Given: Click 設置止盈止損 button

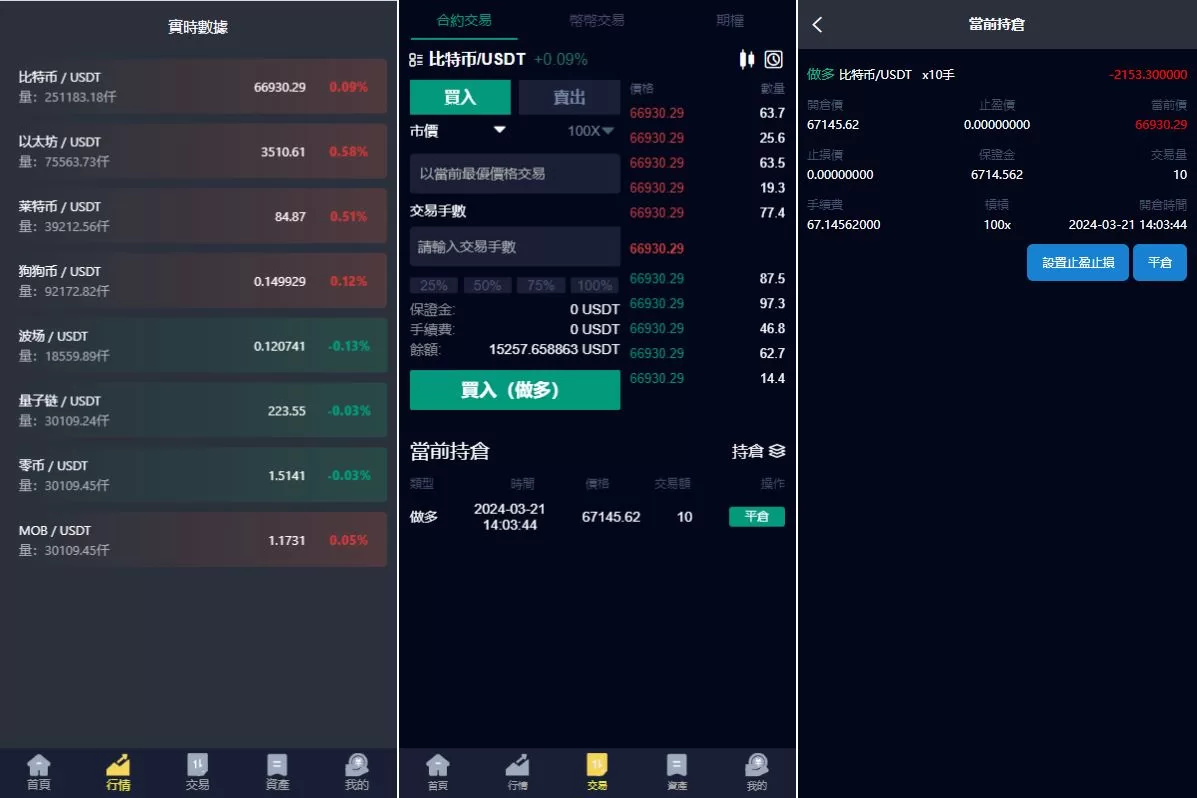Looking at the screenshot, I should click(1077, 263).
